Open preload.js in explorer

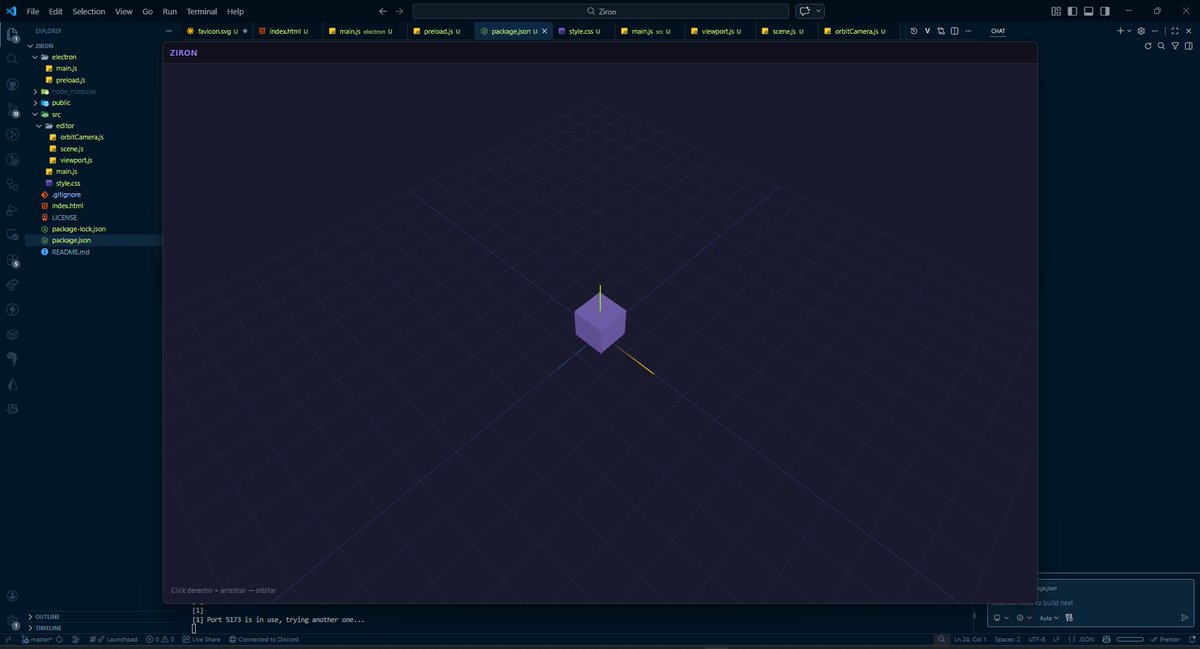[70, 80]
